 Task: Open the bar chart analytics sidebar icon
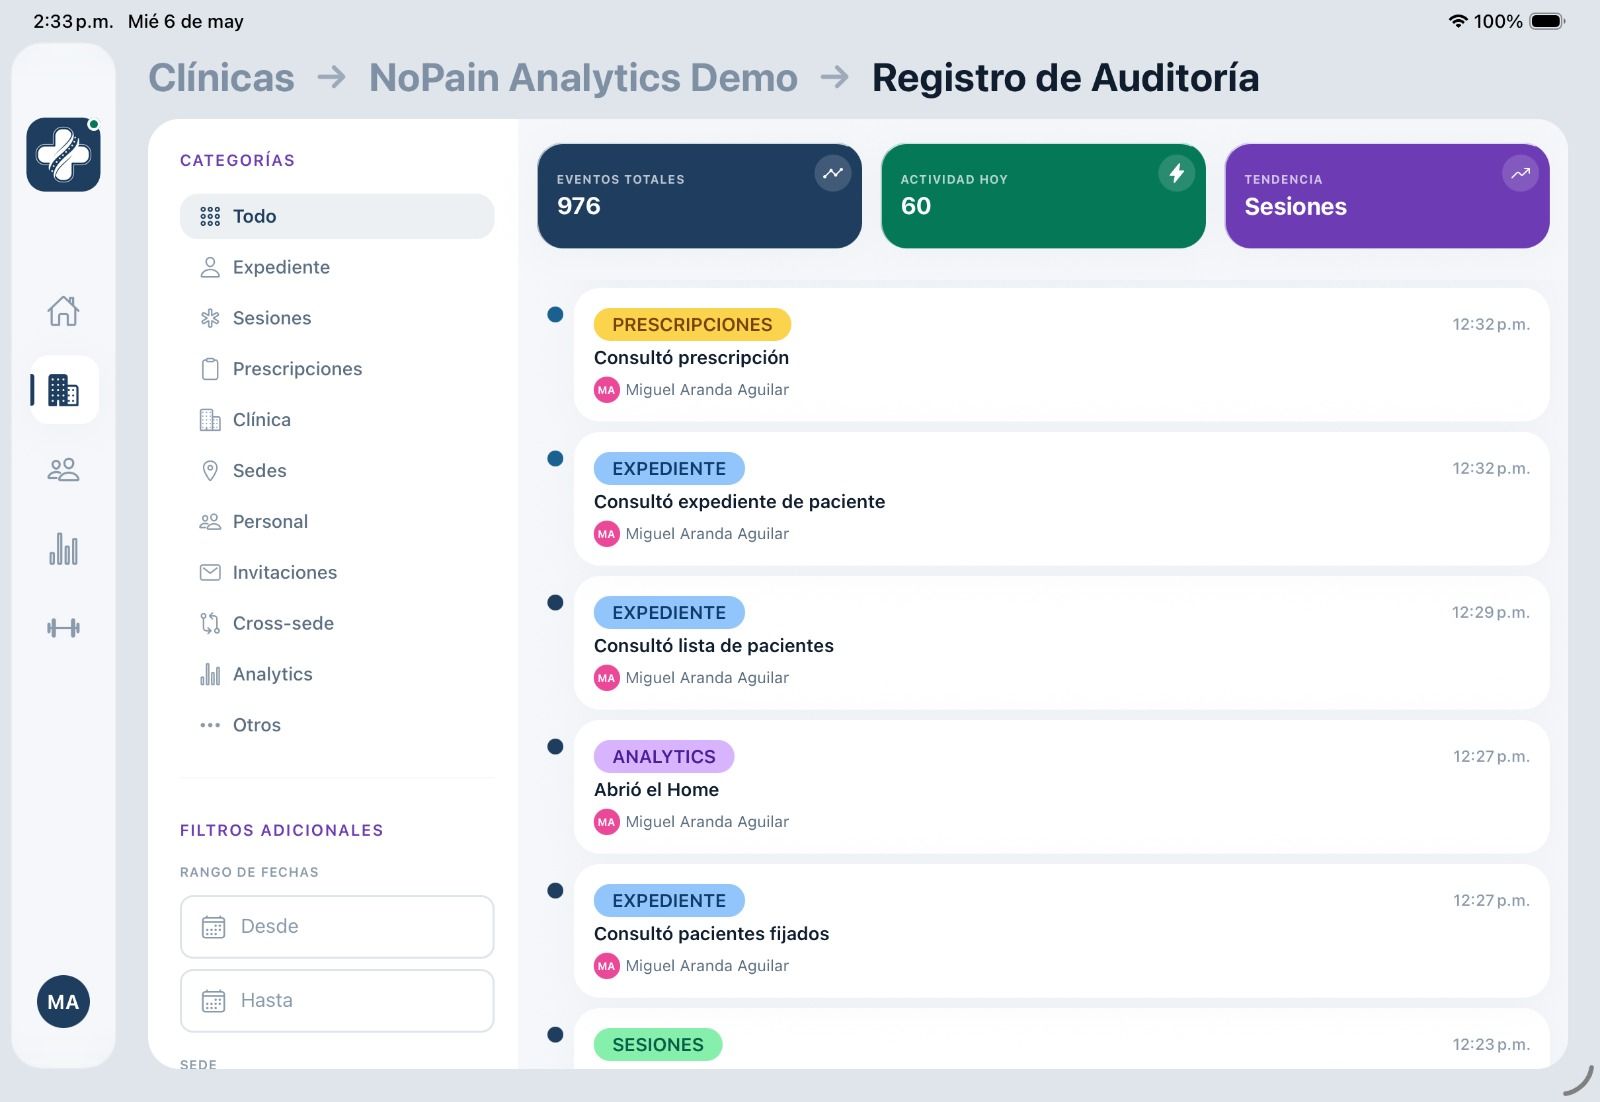[x=63, y=549]
